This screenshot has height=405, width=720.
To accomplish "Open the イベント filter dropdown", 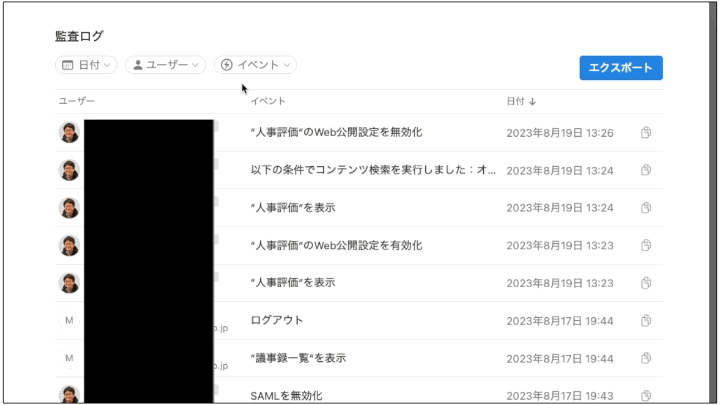I will click(x=255, y=65).
